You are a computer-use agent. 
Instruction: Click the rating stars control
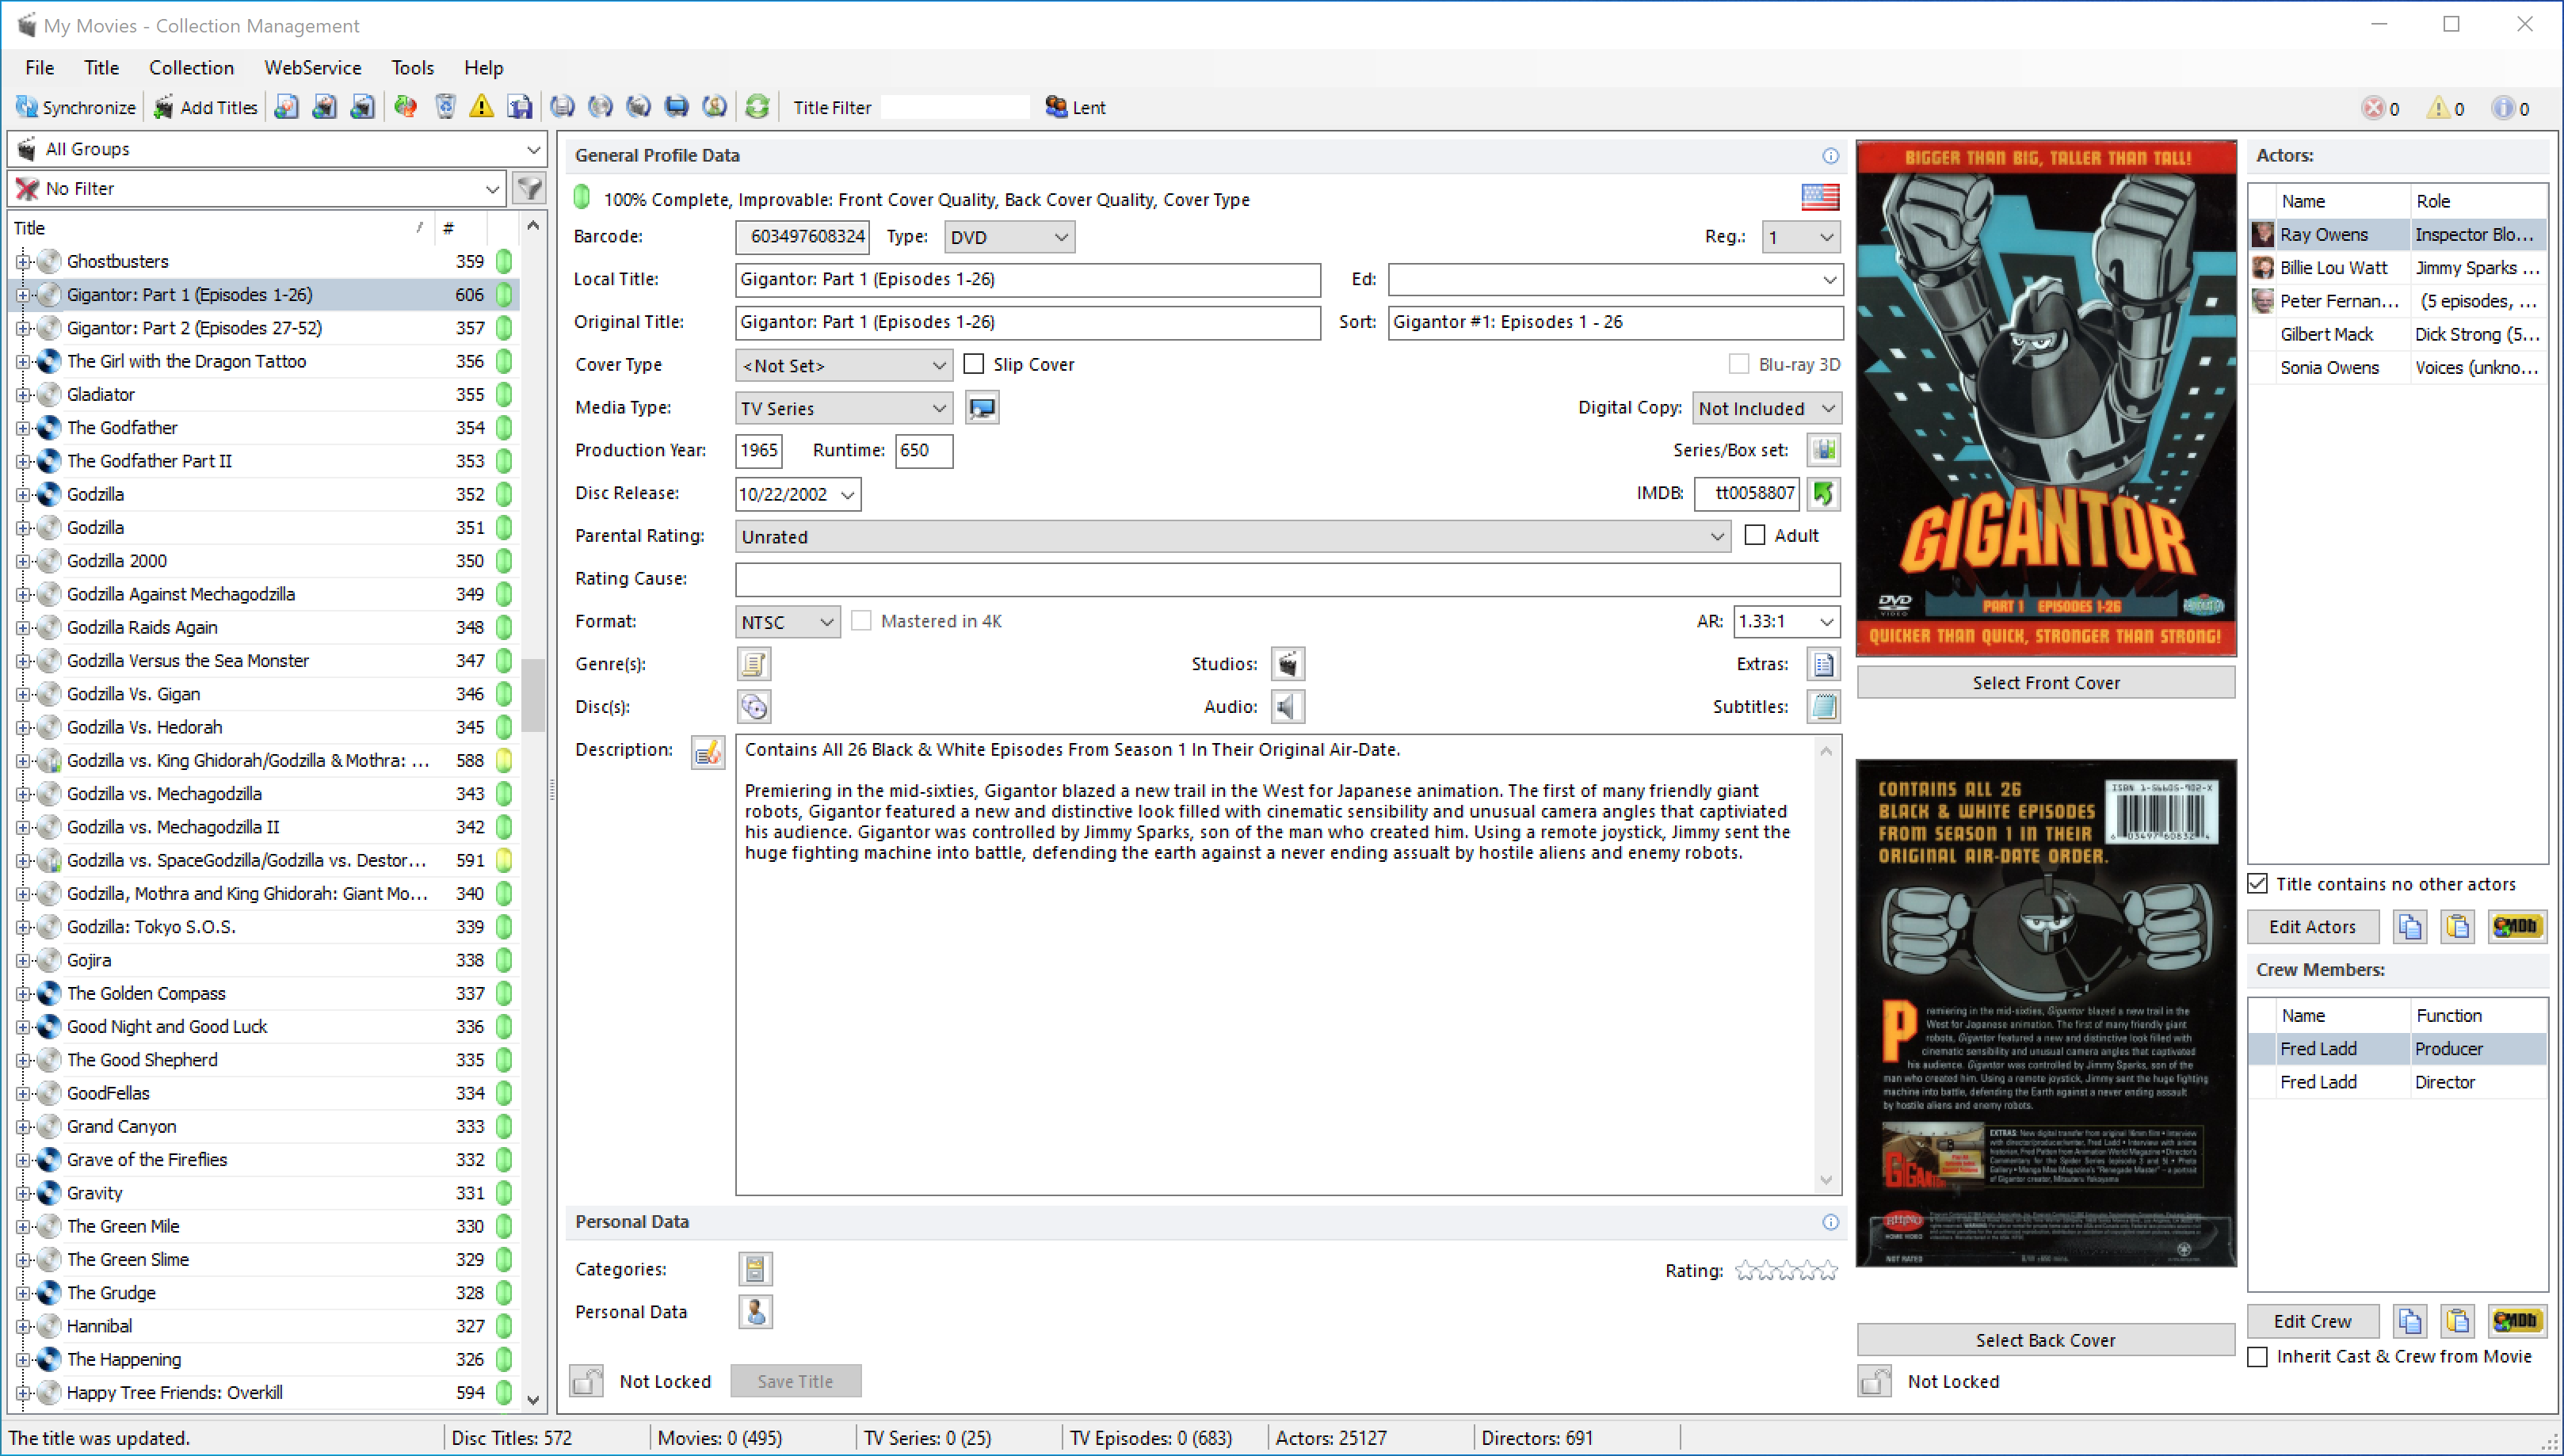pyautogui.click(x=1786, y=1270)
